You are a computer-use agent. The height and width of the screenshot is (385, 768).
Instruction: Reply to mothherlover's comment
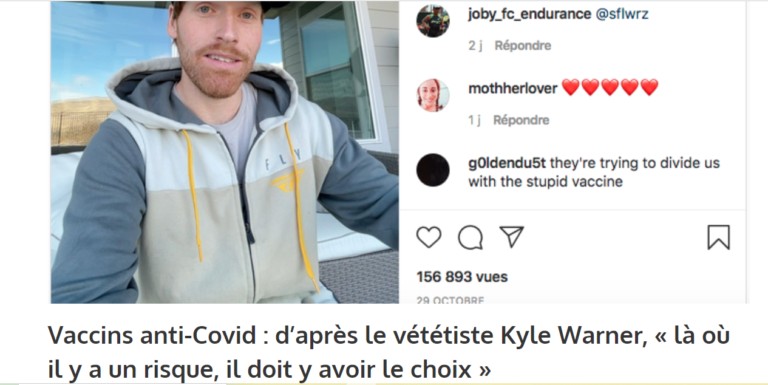coord(521,120)
